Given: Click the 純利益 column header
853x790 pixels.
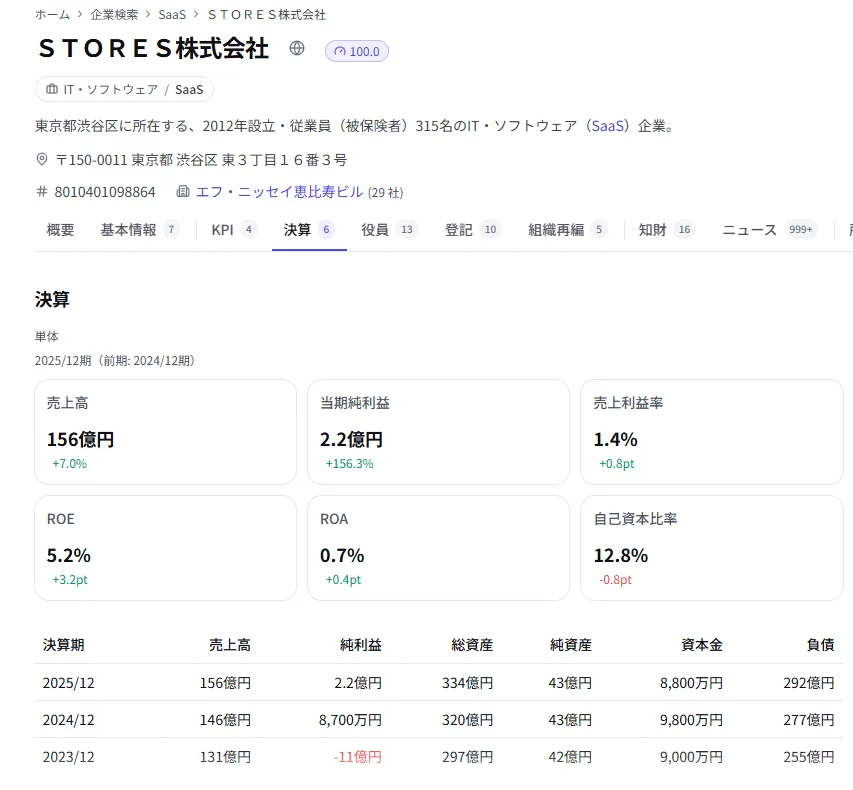Looking at the screenshot, I should tap(361, 645).
